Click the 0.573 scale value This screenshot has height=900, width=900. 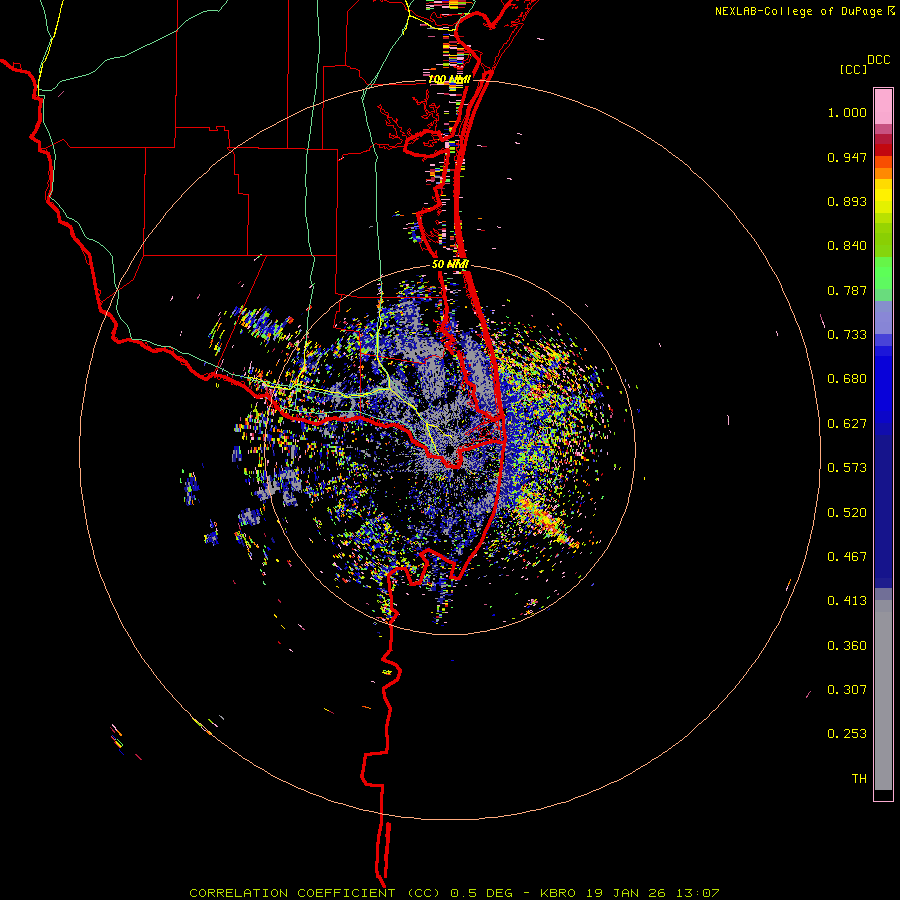[847, 468]
